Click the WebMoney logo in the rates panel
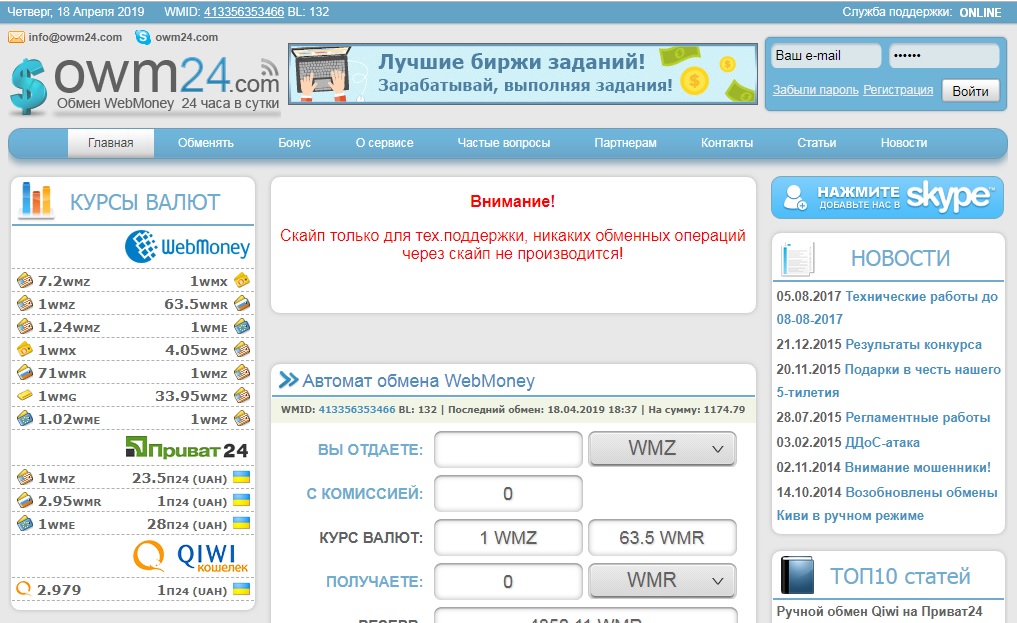This screenshot has height=623, width=1017. (x=187, y=246)
